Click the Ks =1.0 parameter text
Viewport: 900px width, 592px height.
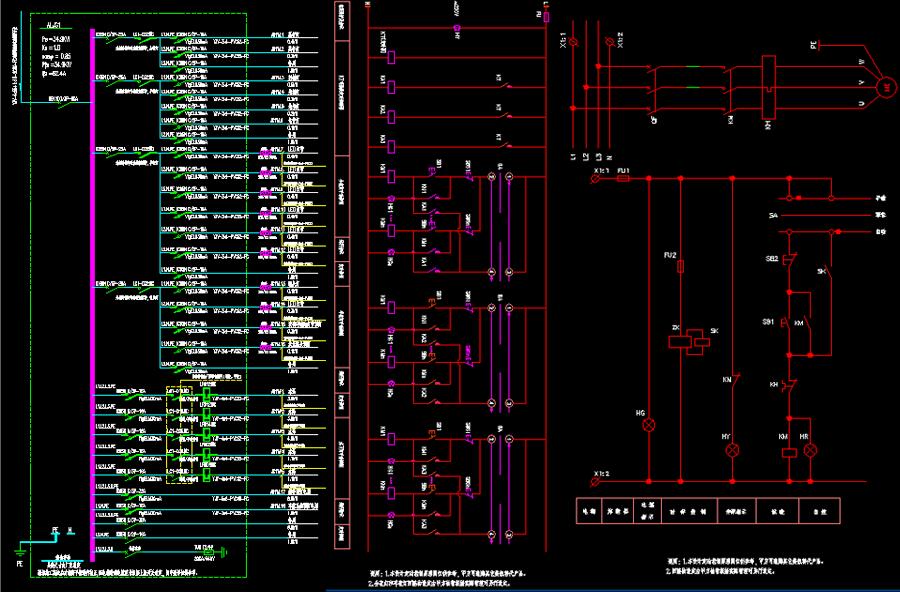(52, 48)
